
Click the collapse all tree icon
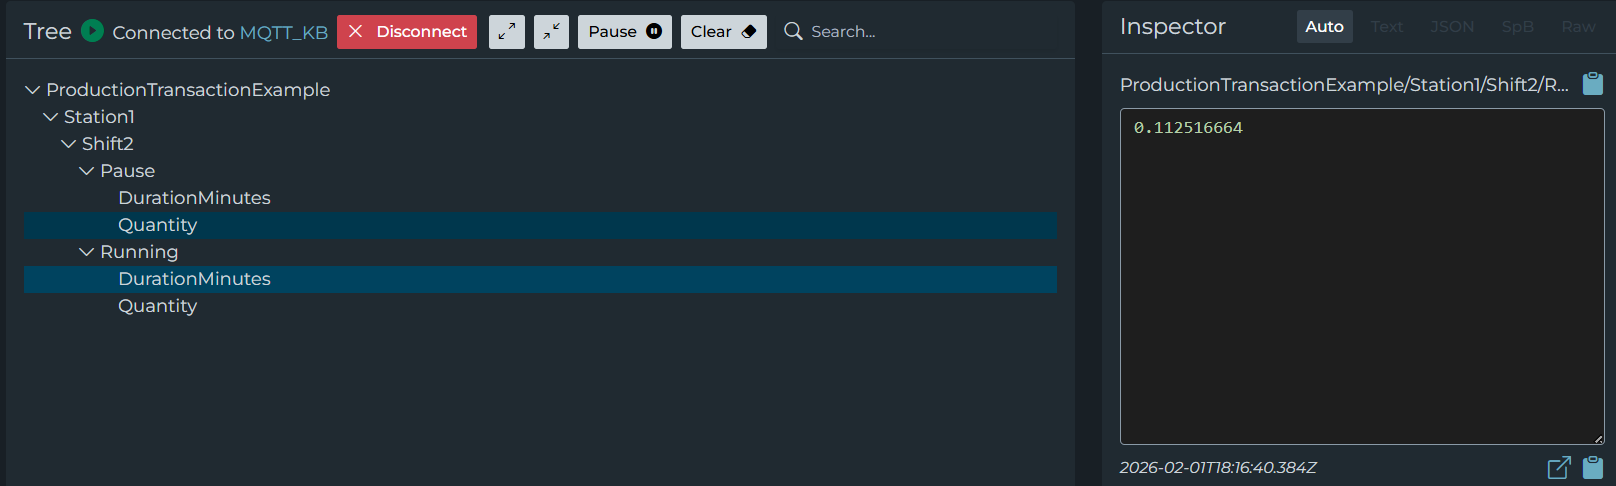[551, 32]
